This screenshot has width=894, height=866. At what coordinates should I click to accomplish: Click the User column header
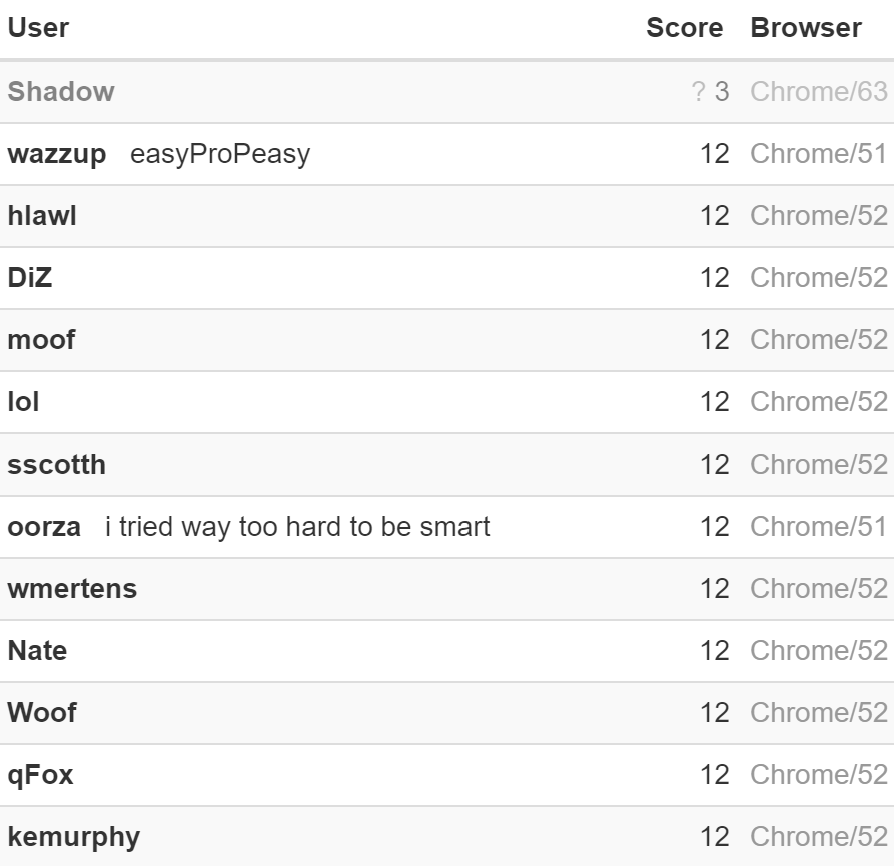coord(38,28)
